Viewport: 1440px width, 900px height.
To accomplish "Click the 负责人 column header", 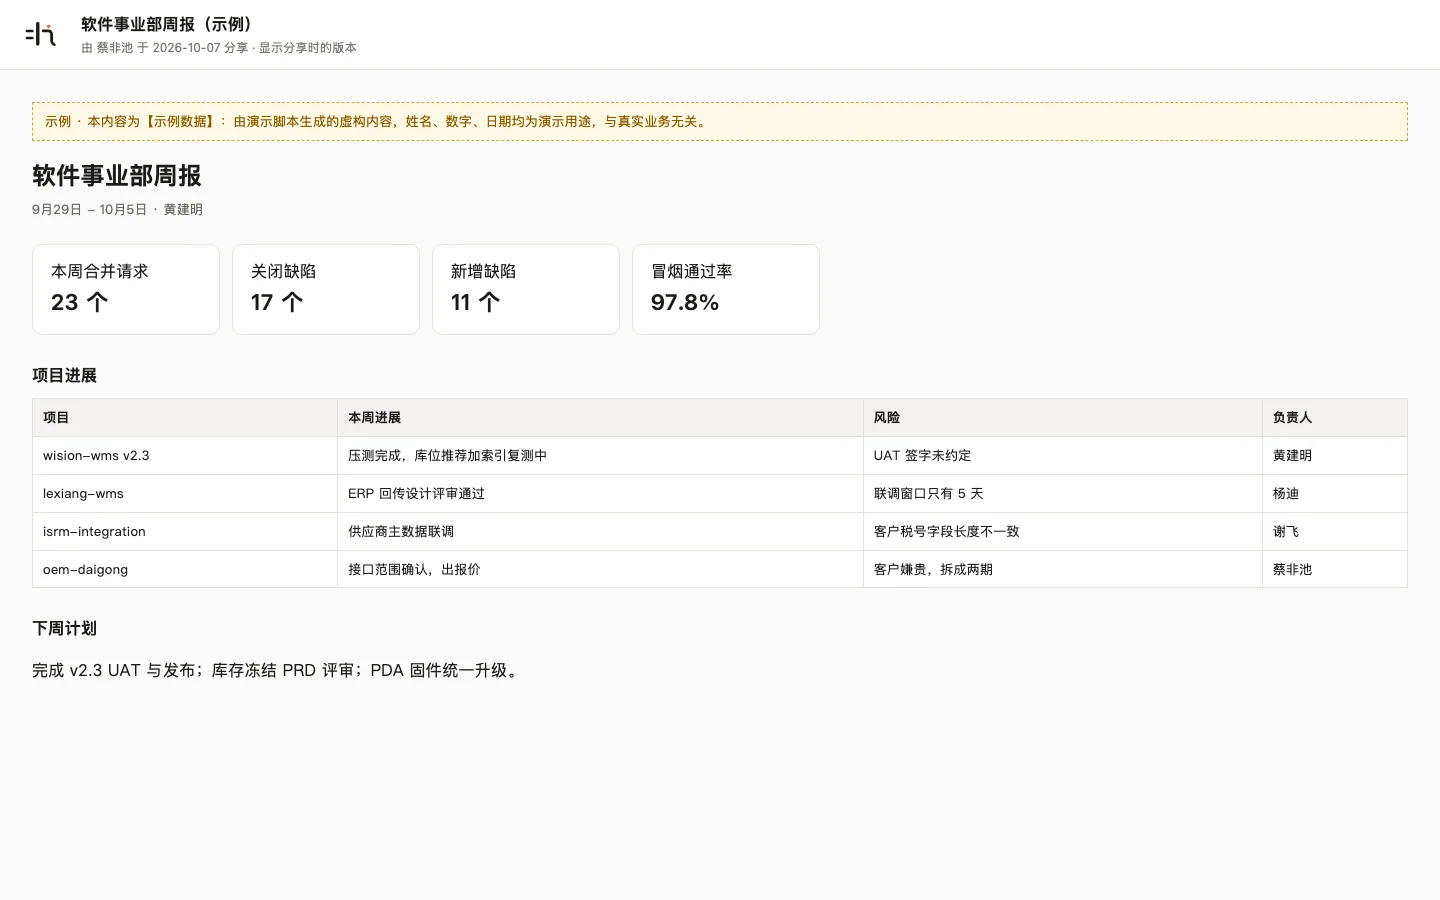I will coord(1335,418).
